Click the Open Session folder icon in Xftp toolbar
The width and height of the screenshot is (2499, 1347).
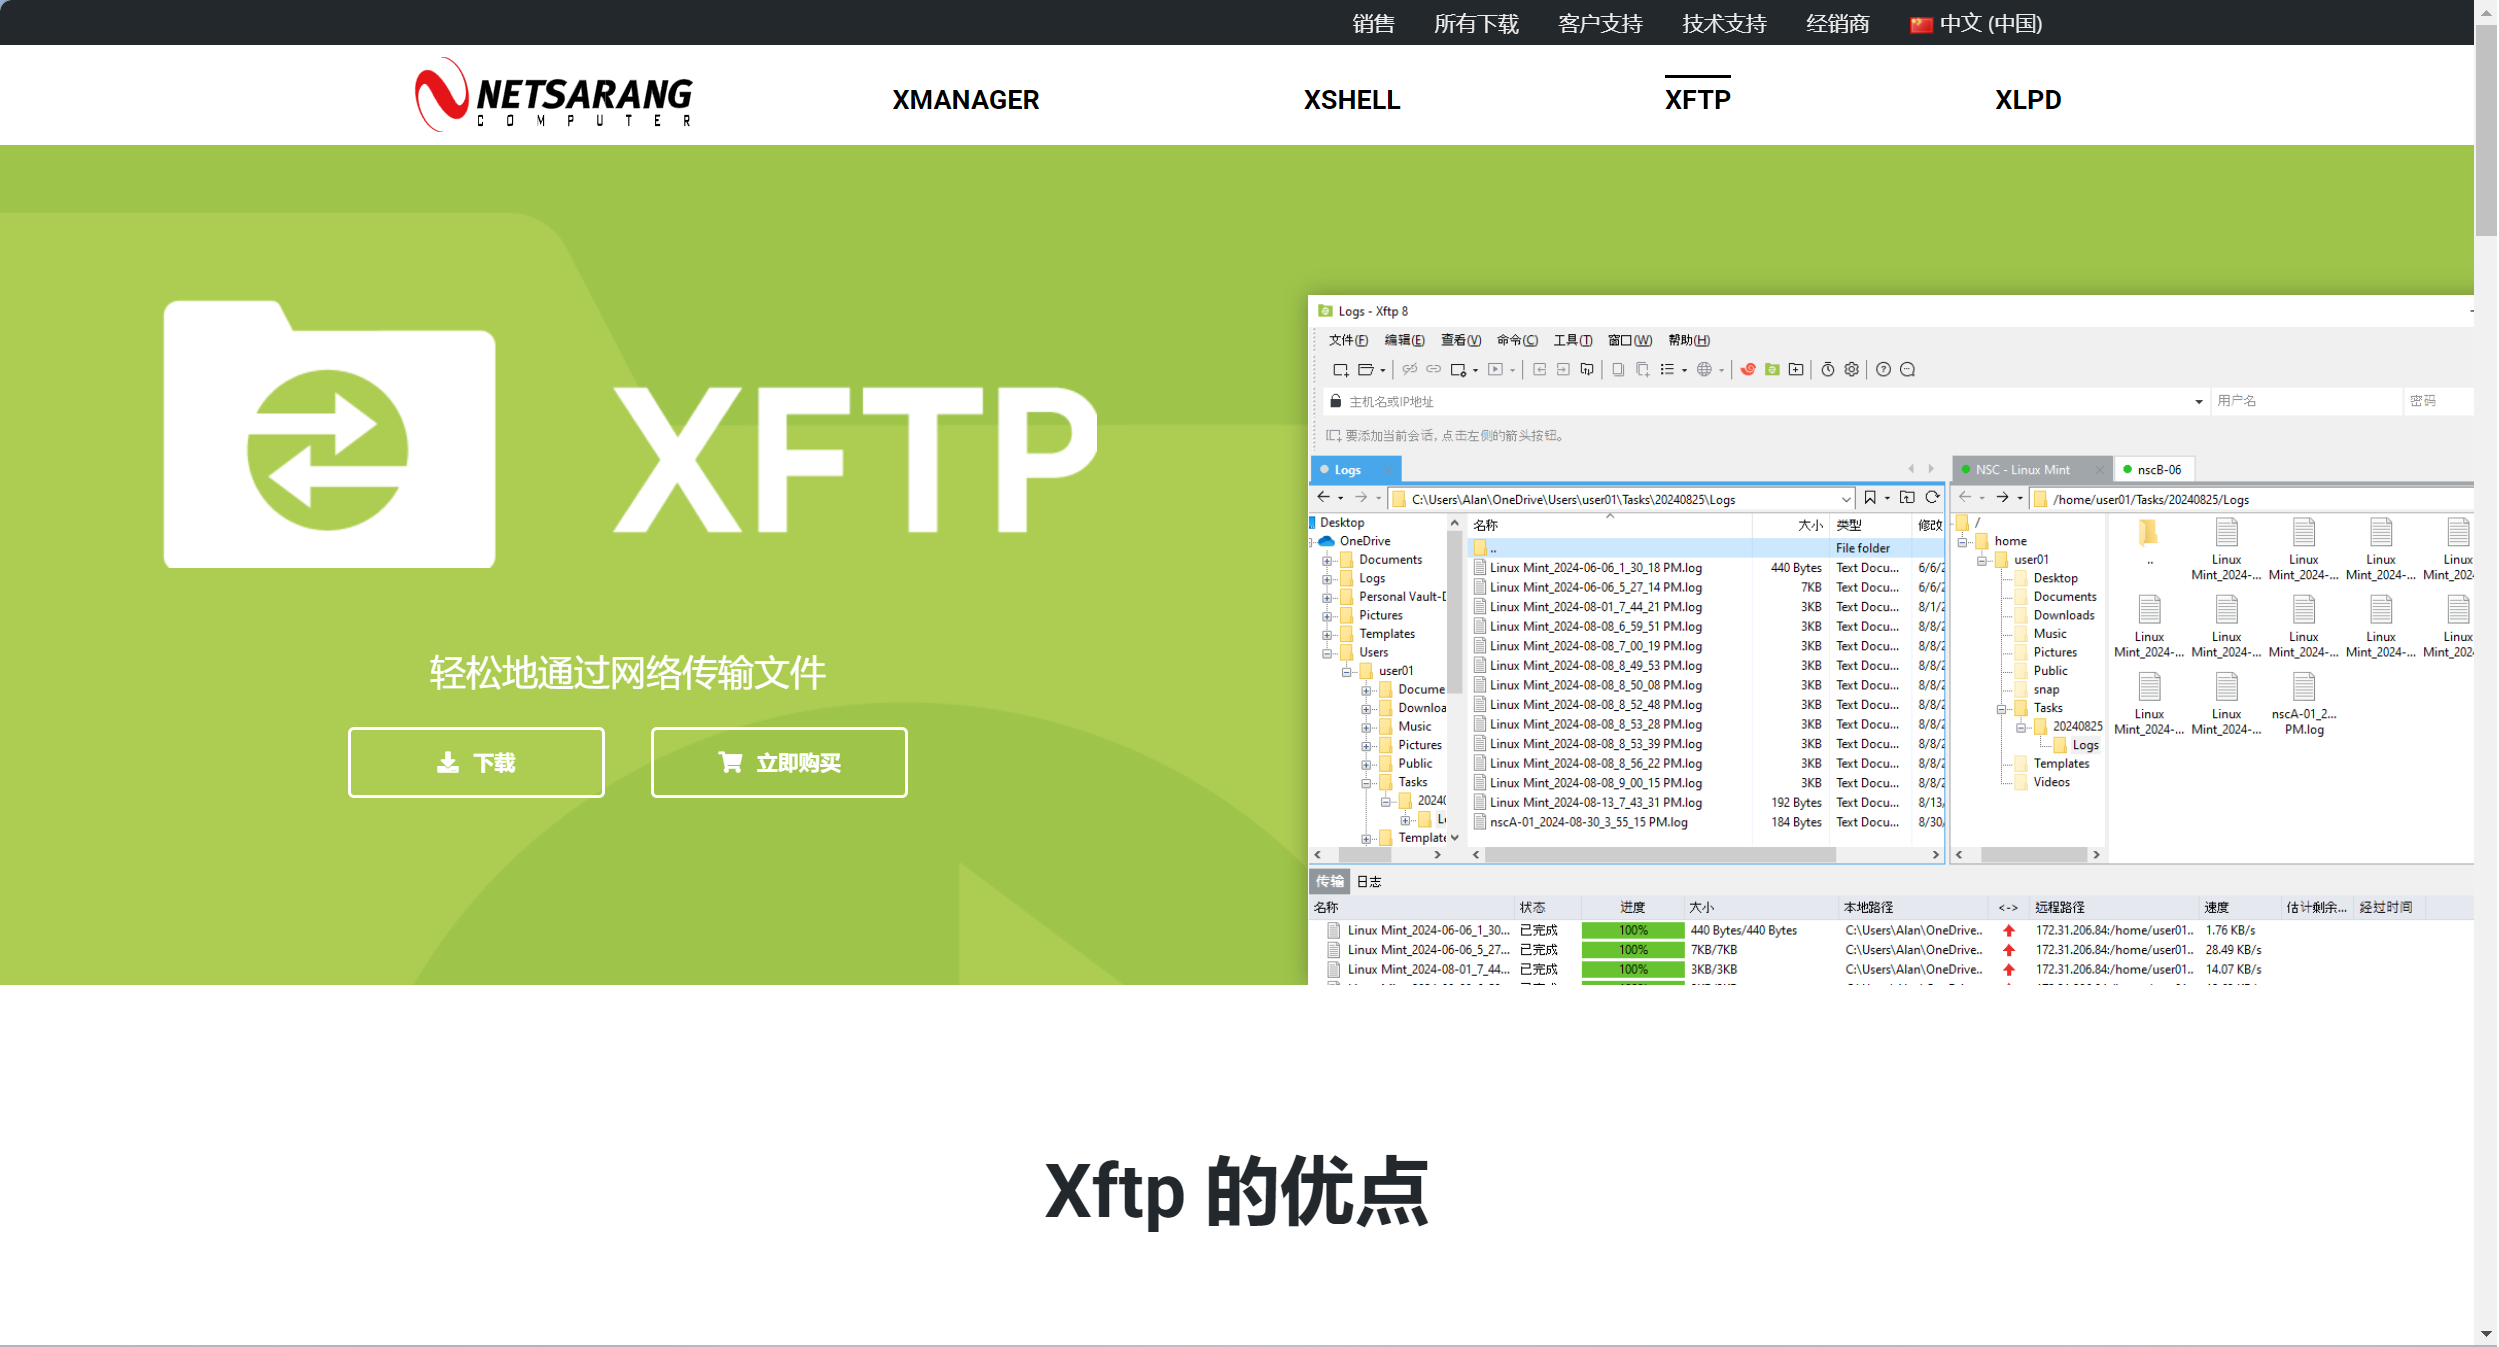[x=1365, y=370]
